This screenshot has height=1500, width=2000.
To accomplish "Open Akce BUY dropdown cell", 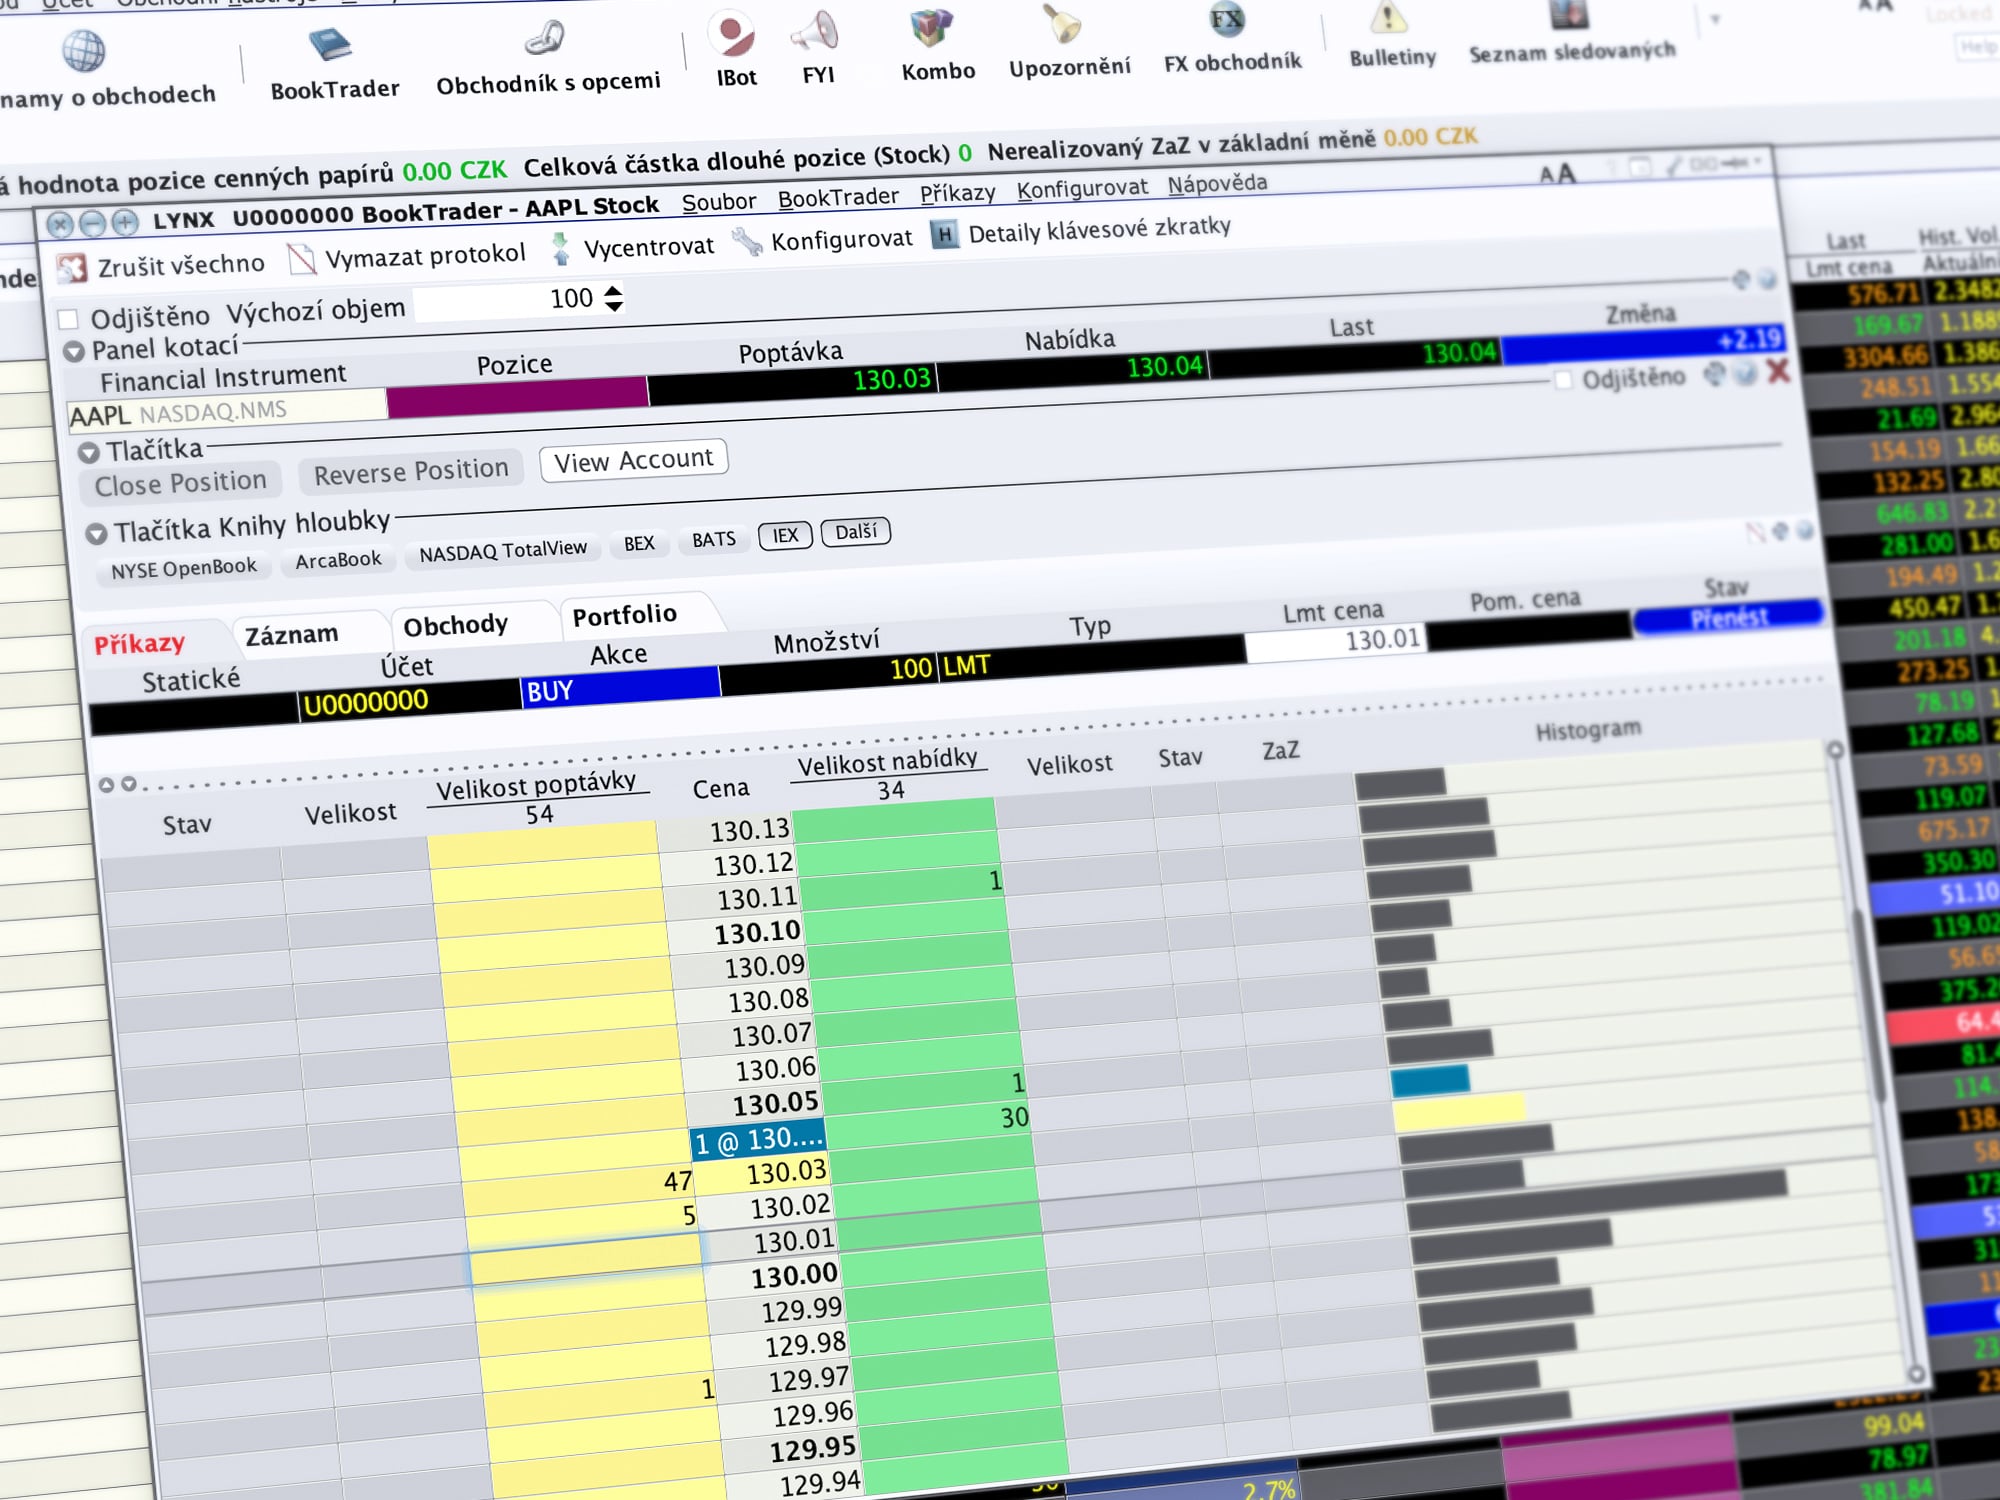I will [620, 687].
